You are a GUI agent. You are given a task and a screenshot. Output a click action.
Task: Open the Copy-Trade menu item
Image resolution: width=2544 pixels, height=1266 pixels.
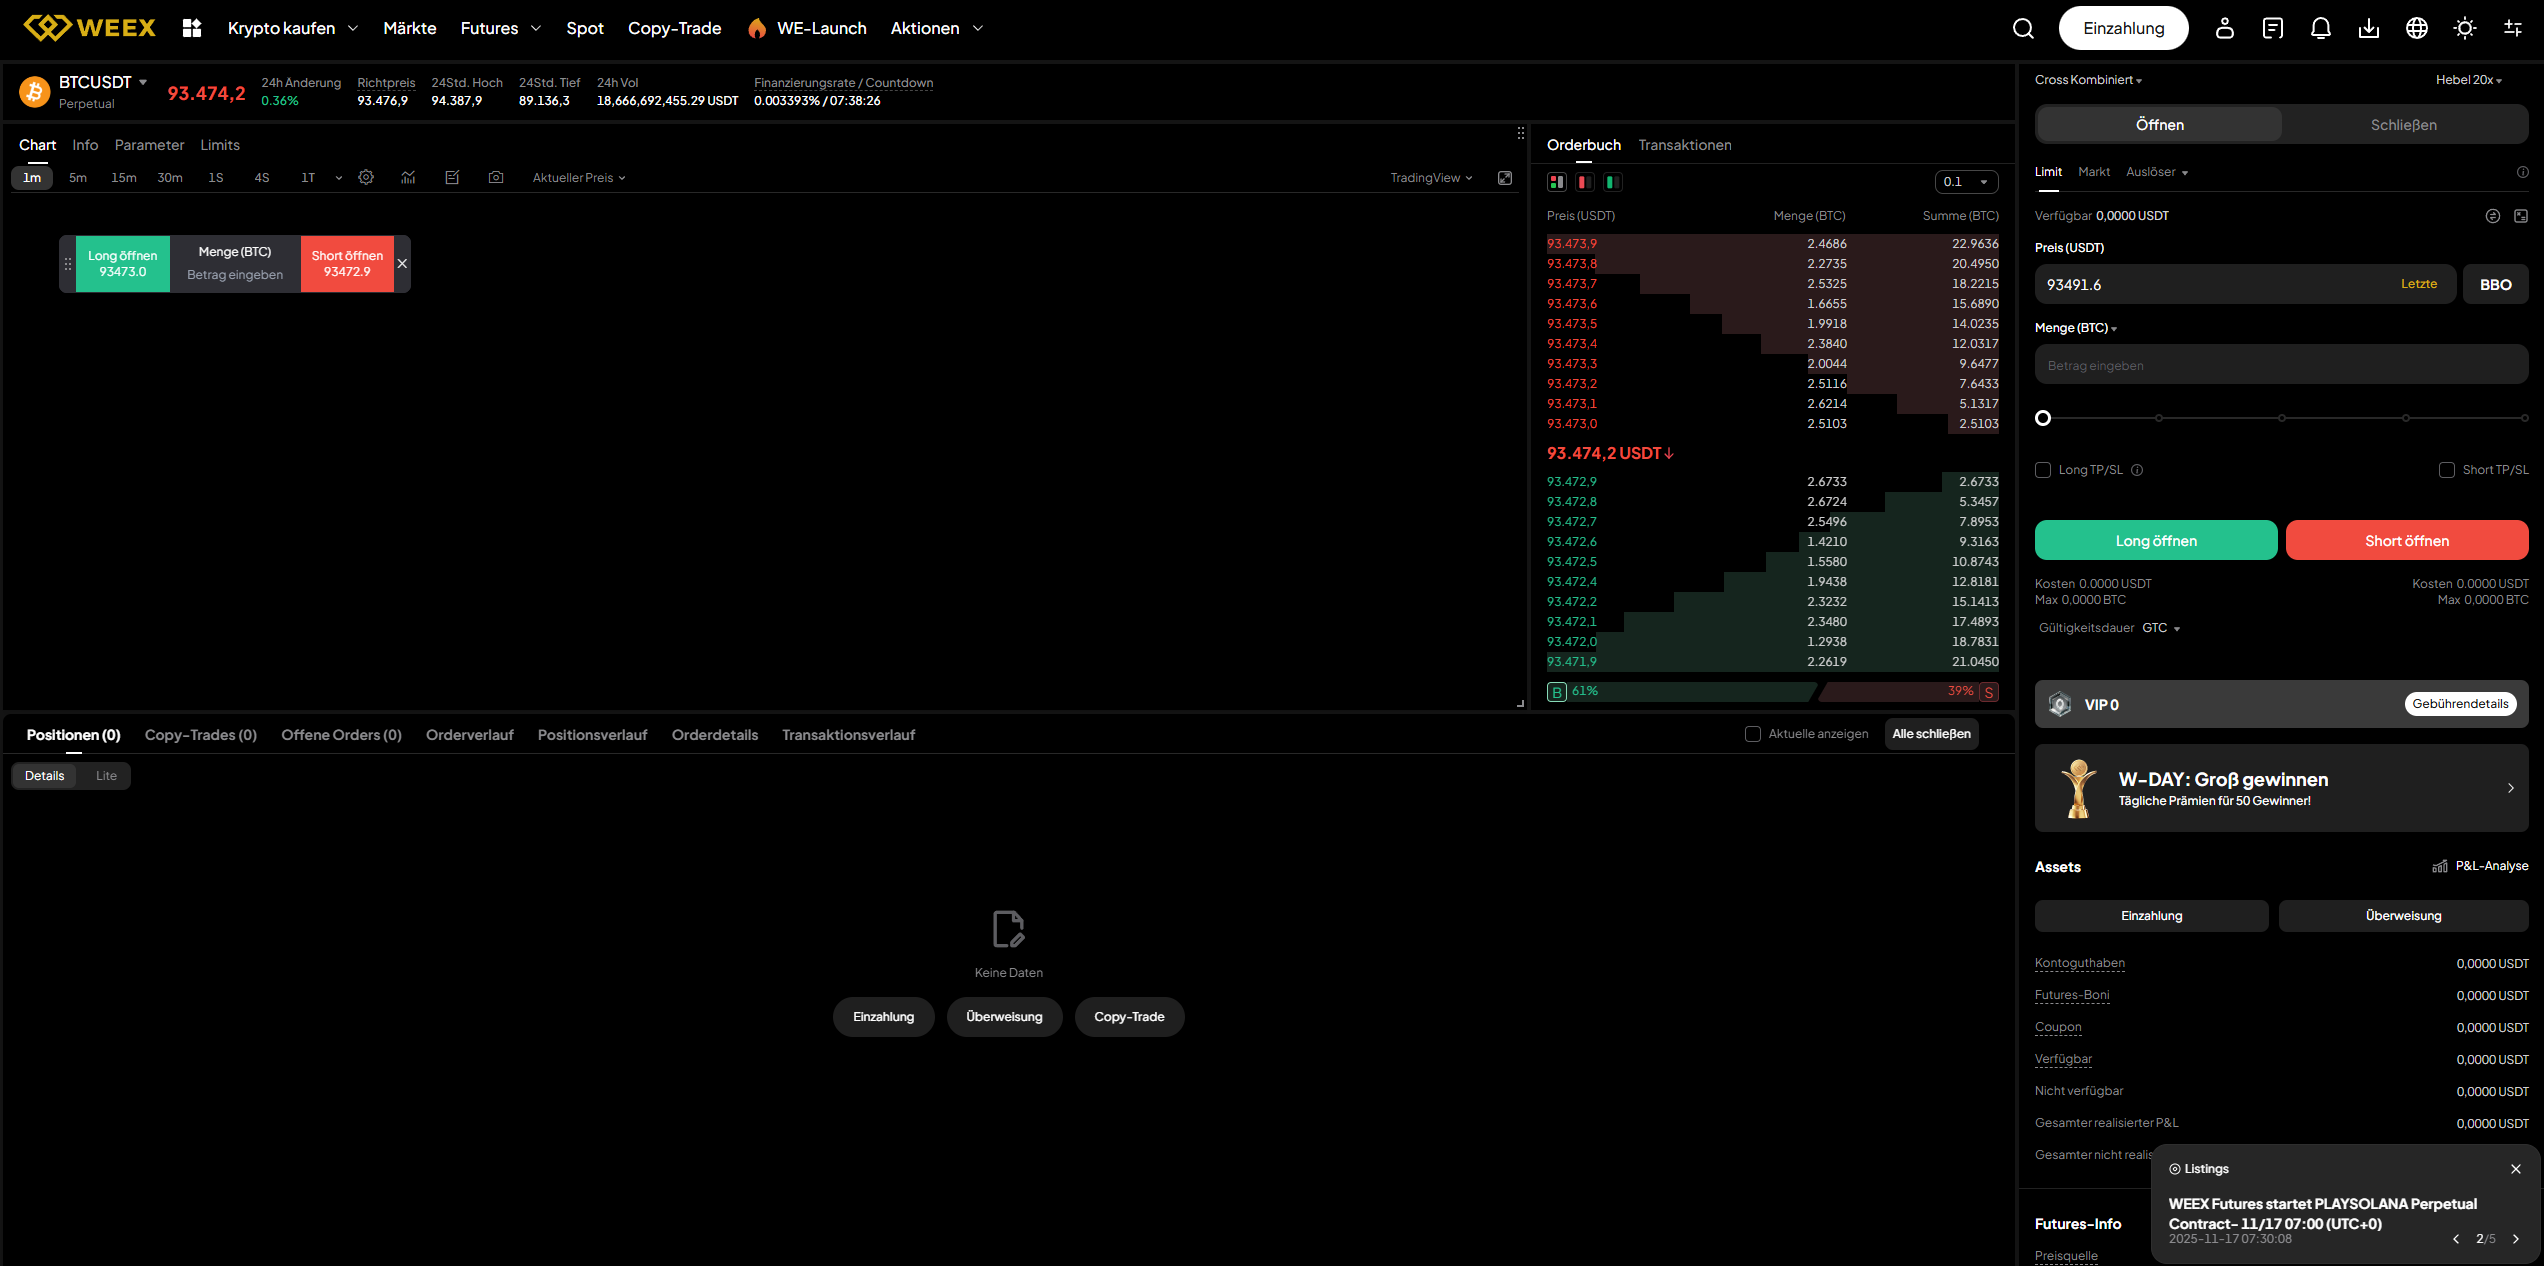674,28
